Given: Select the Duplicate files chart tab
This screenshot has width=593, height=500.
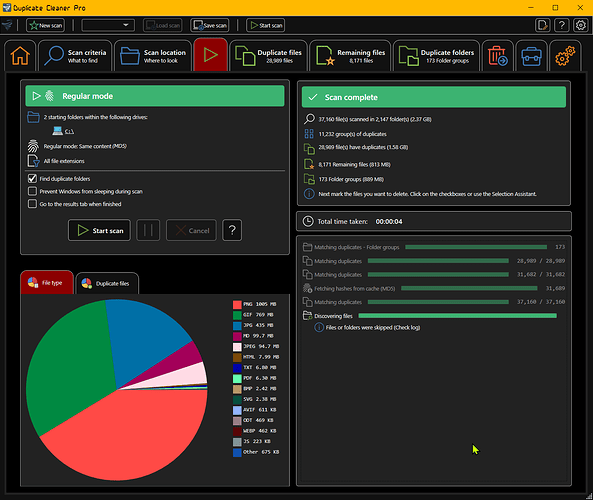Looking at the screenshot, I should click(107, 284).
